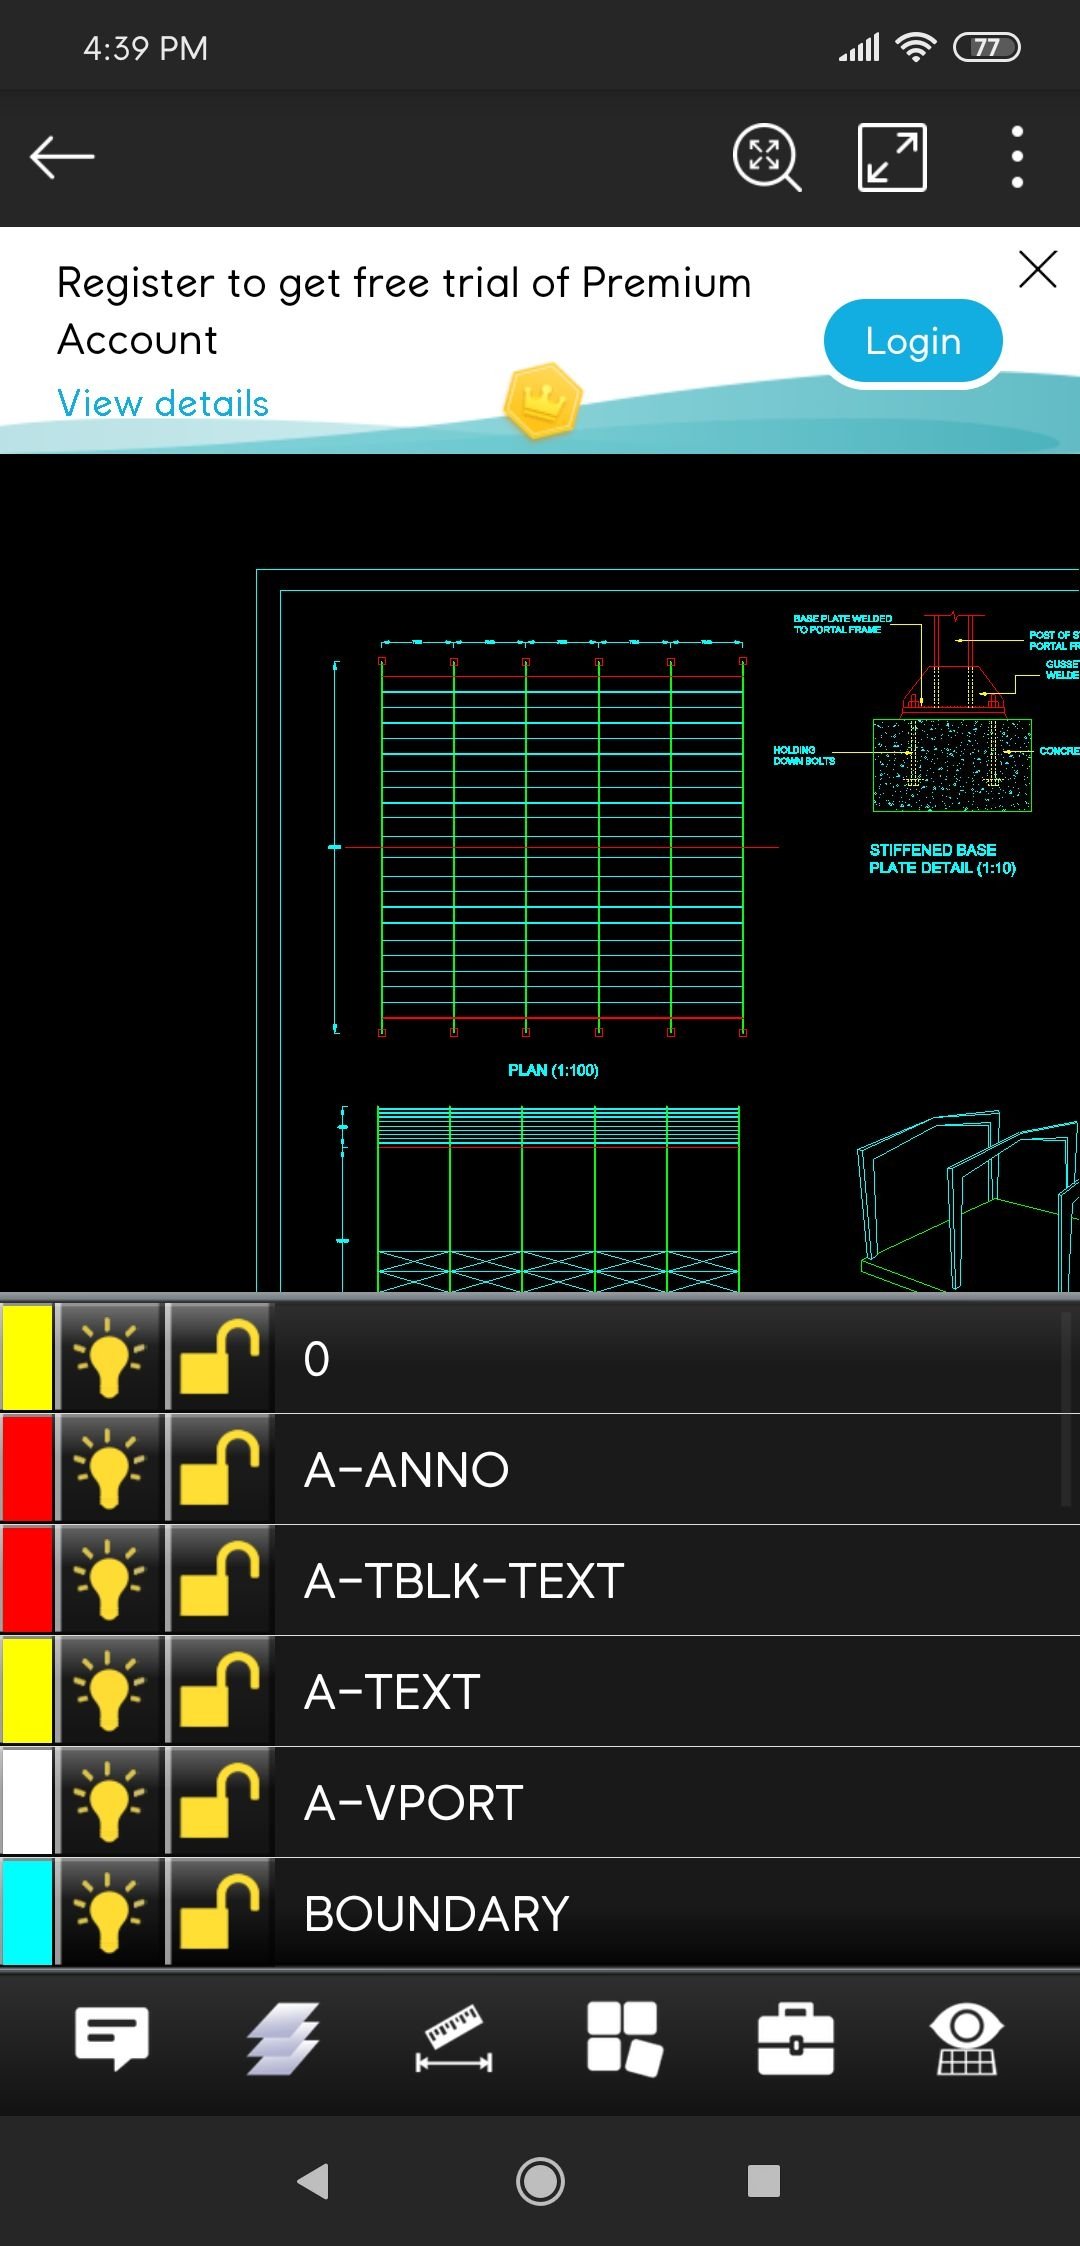
Task: Toggle visibility bulb of A-TEXT layer
Action: (x=109, y=1691)
